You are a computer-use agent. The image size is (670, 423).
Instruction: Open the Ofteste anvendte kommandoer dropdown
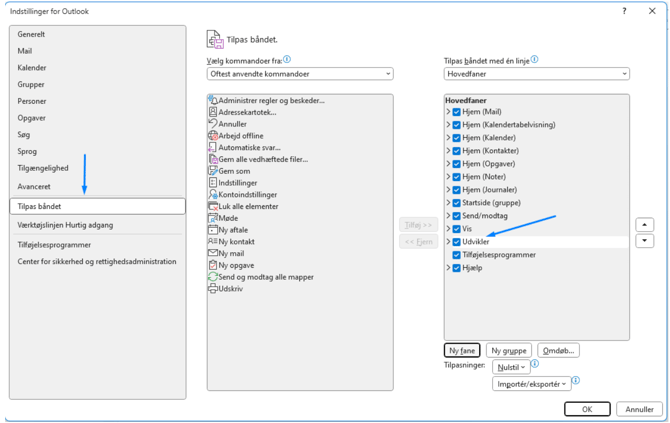click(300, 74)
